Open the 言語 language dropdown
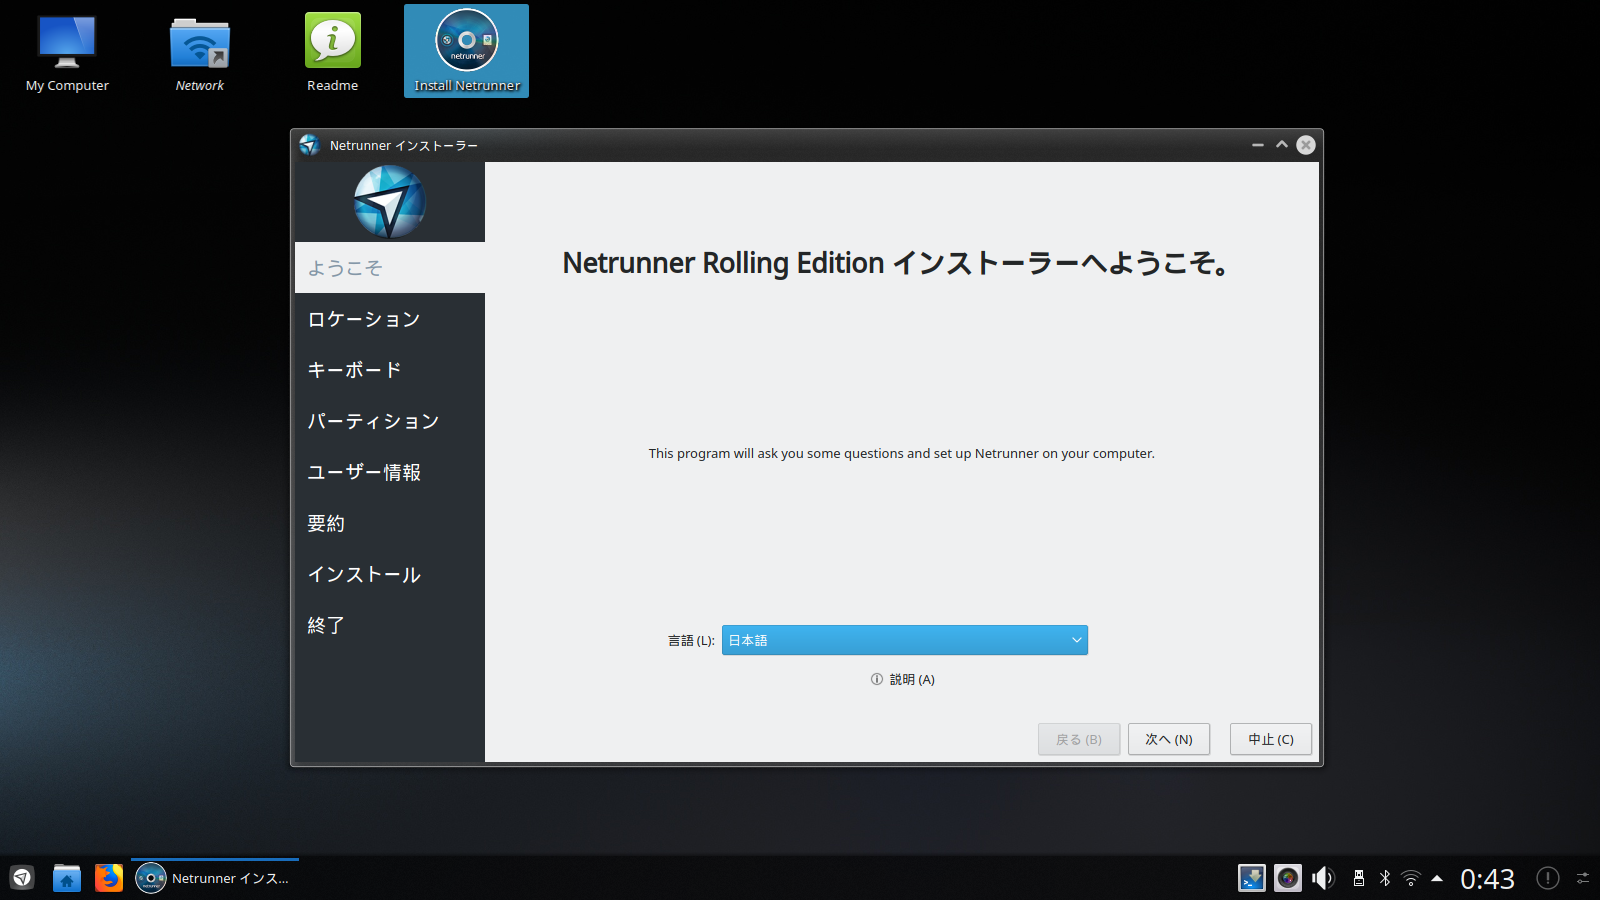Image resolution: width=1600 pixels, height=900 pixels. click(903, 640)
